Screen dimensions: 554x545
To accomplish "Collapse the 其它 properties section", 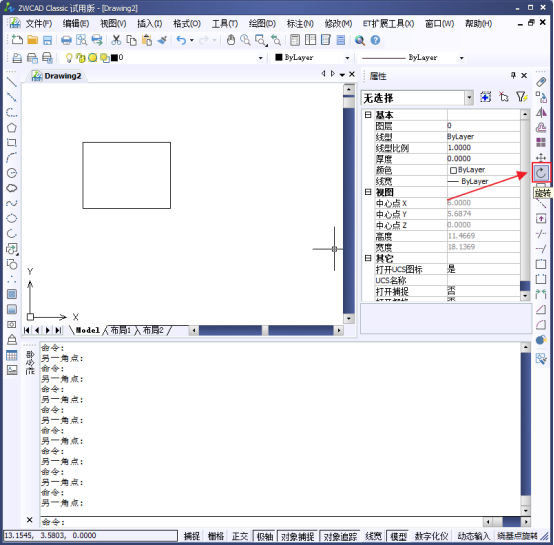I will [x=368, y=258].
